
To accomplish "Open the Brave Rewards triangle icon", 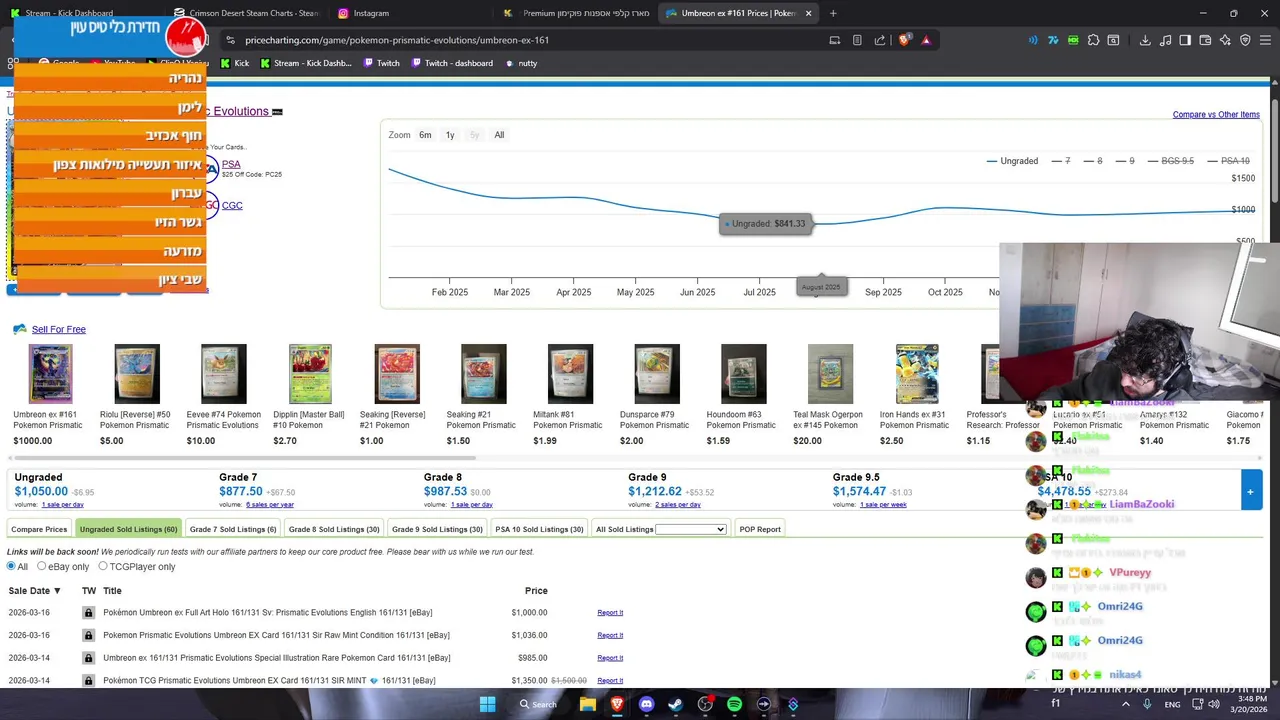I will pyautogui.click(x=926, y=40).
